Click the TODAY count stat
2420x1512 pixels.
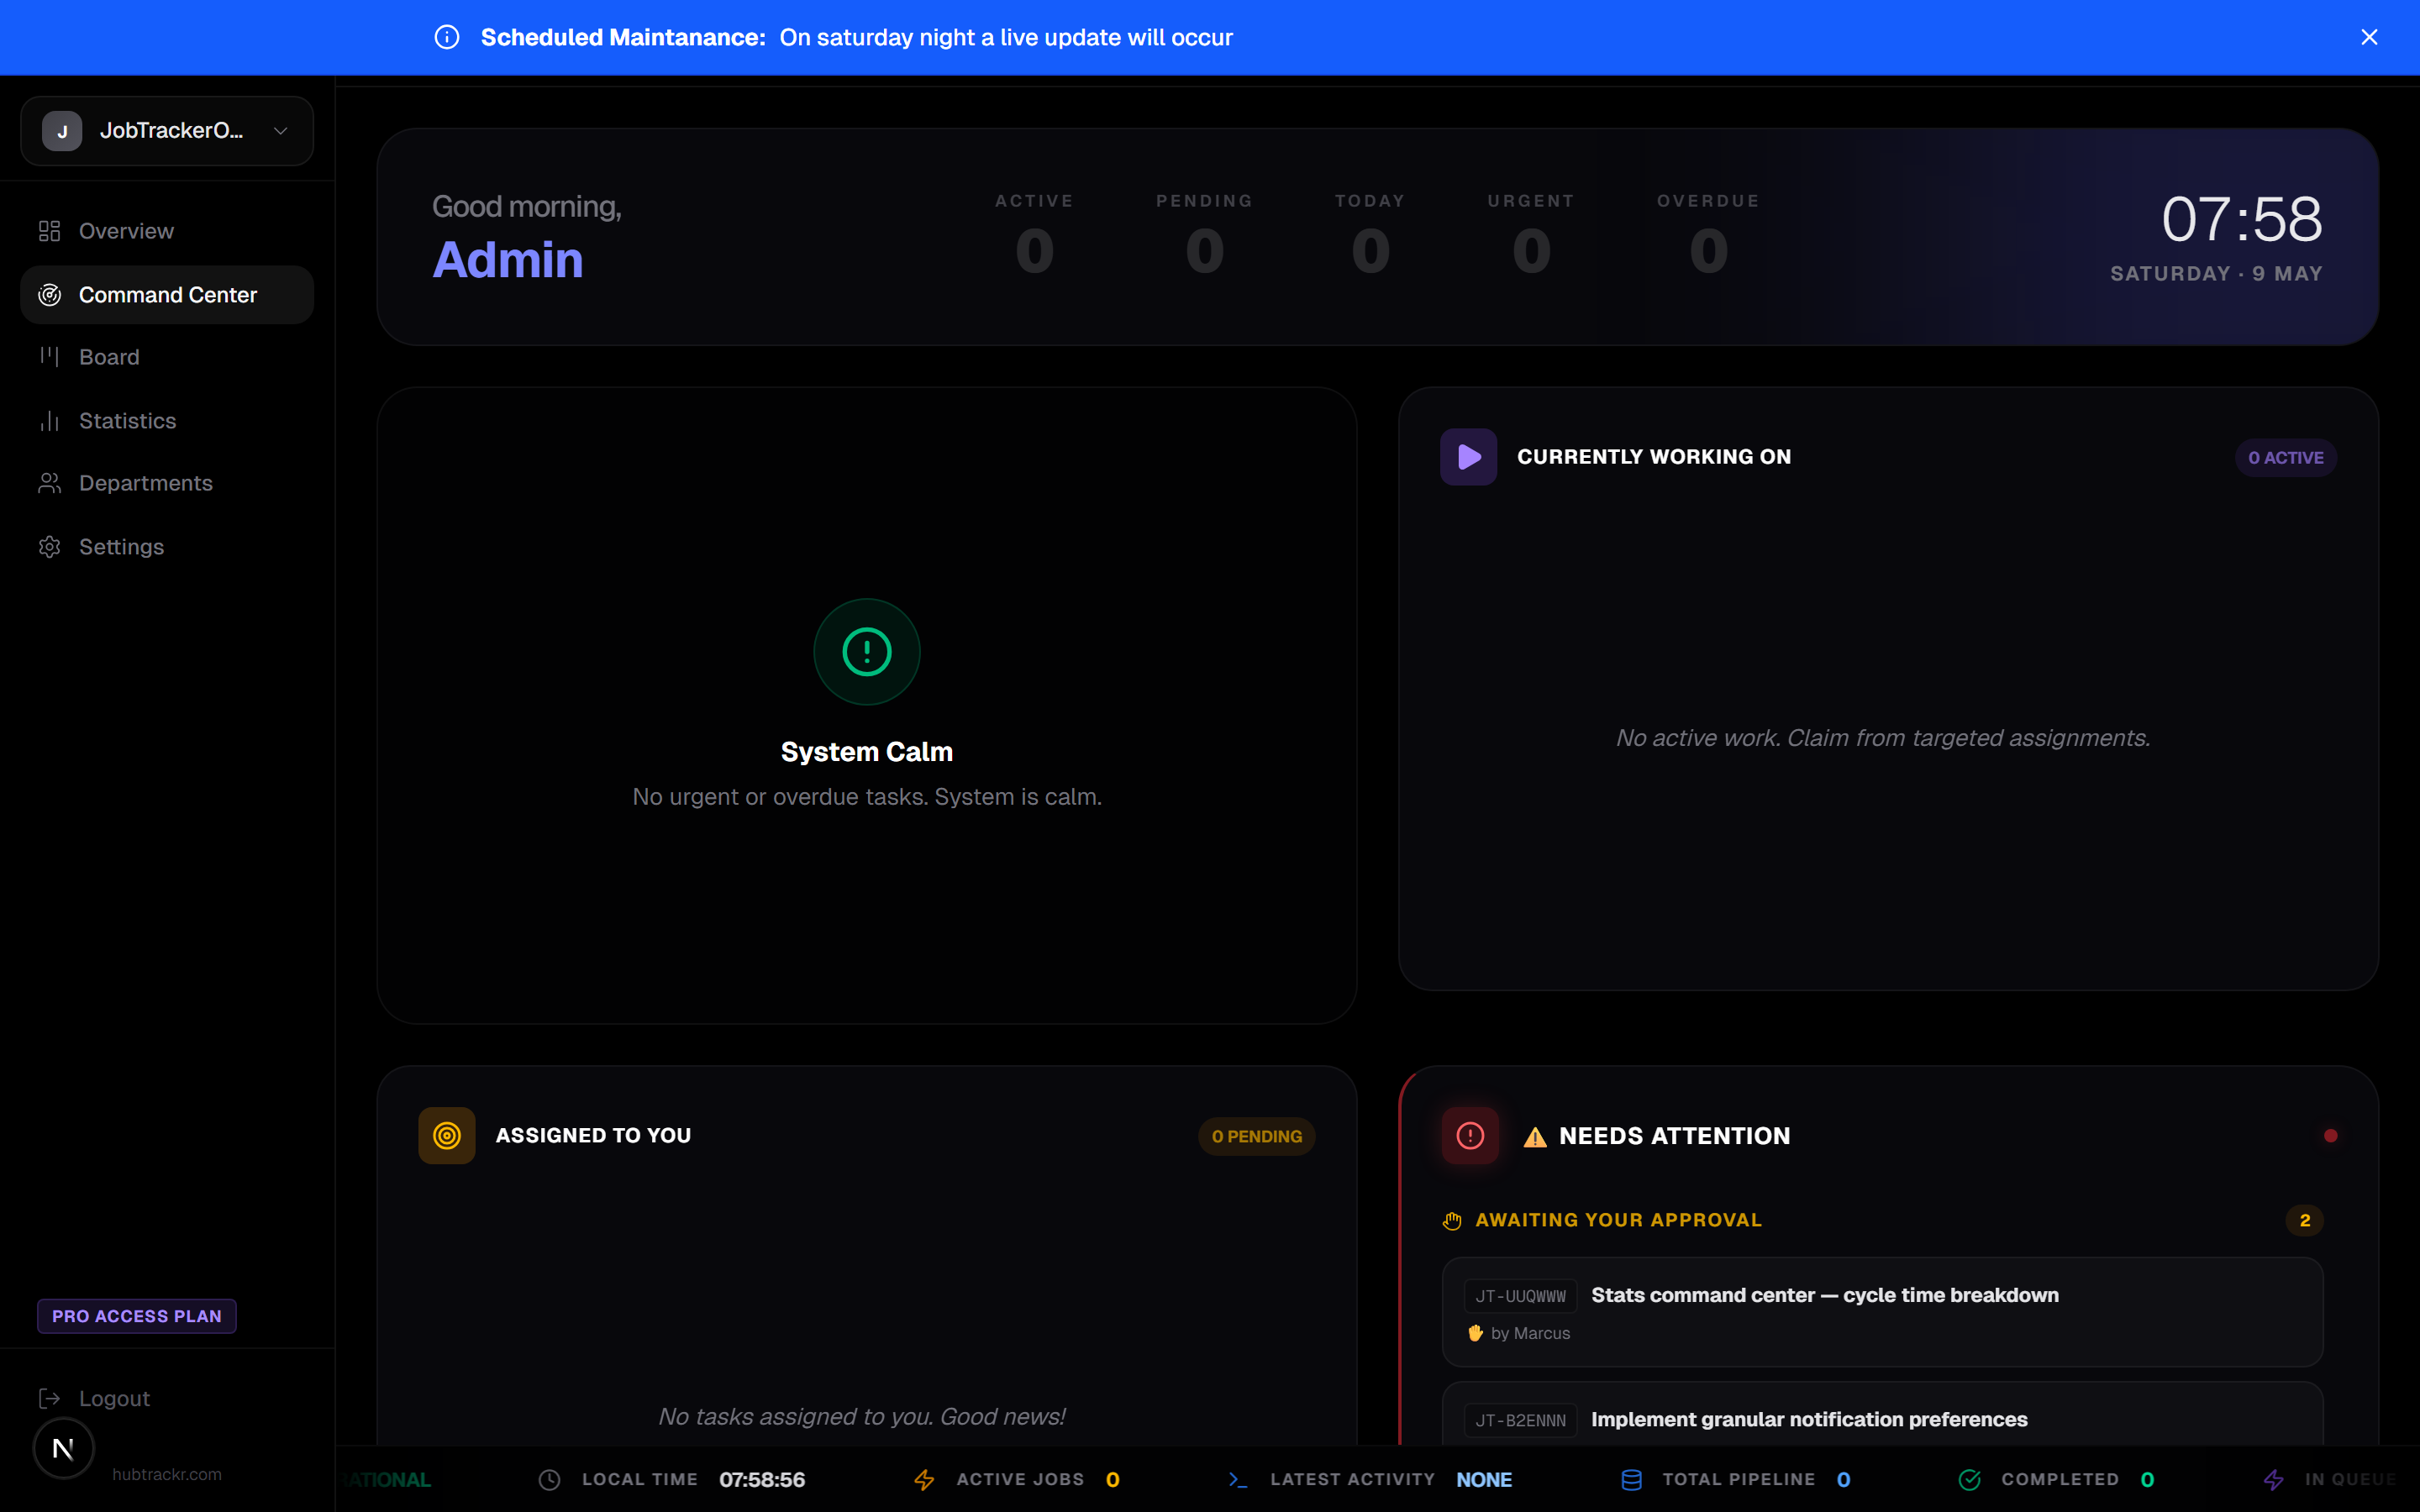(1370, 234)
